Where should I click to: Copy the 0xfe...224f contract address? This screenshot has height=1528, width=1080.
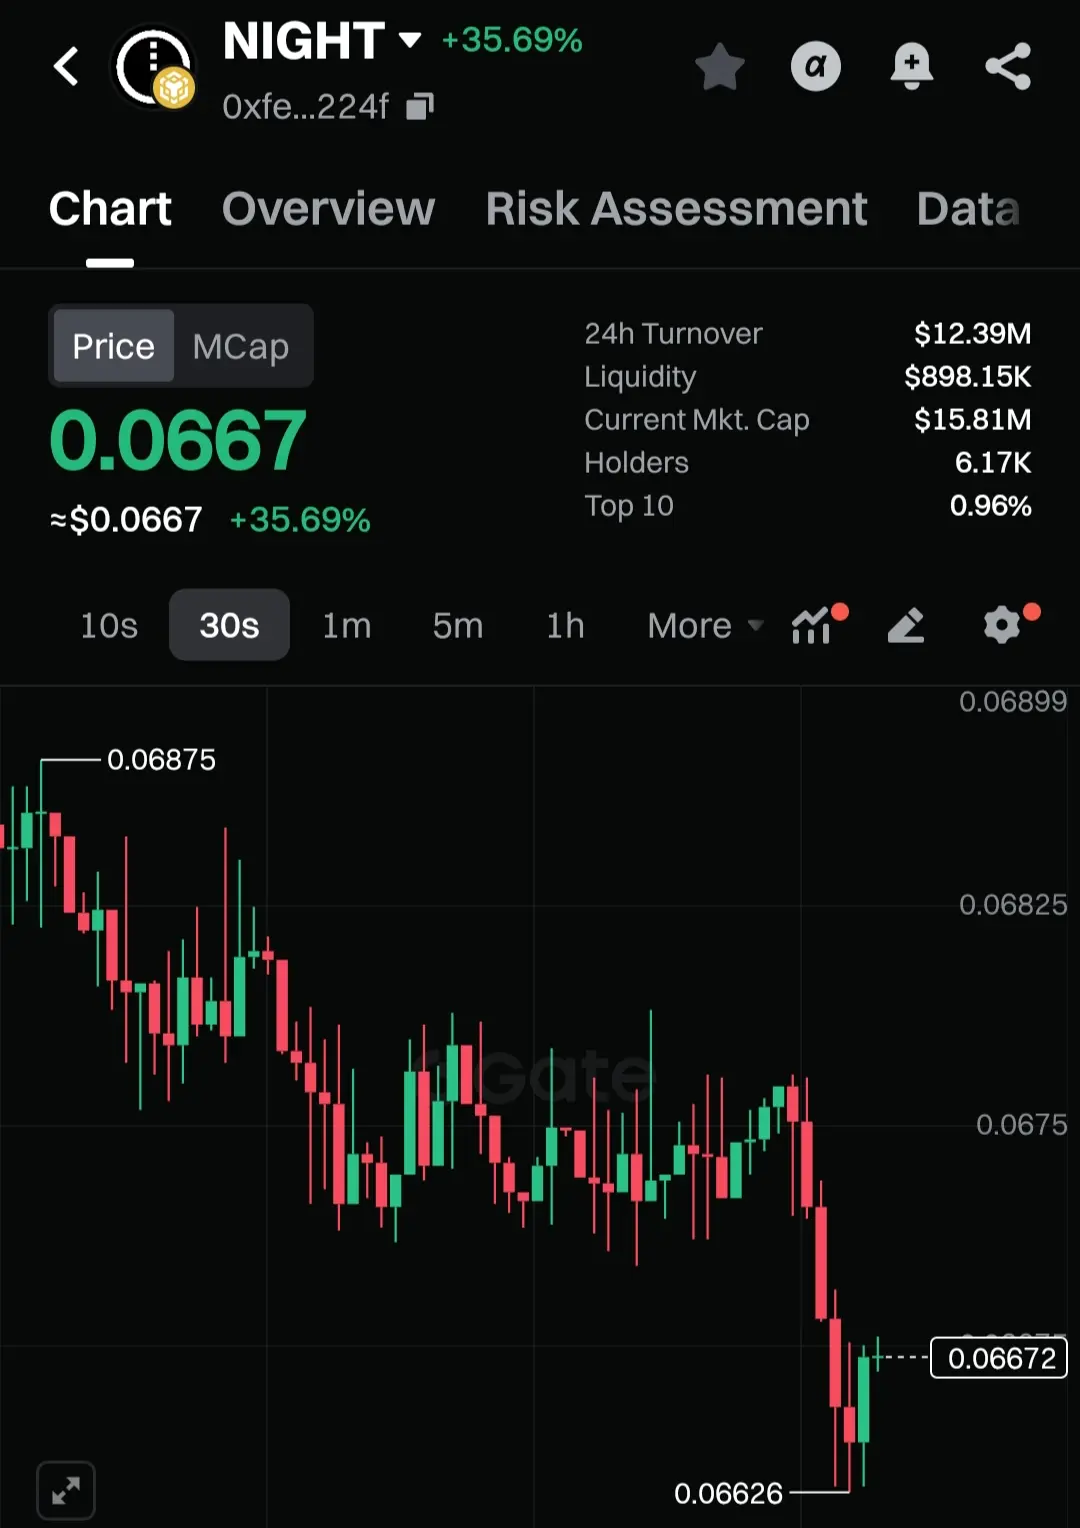point(420,106)
